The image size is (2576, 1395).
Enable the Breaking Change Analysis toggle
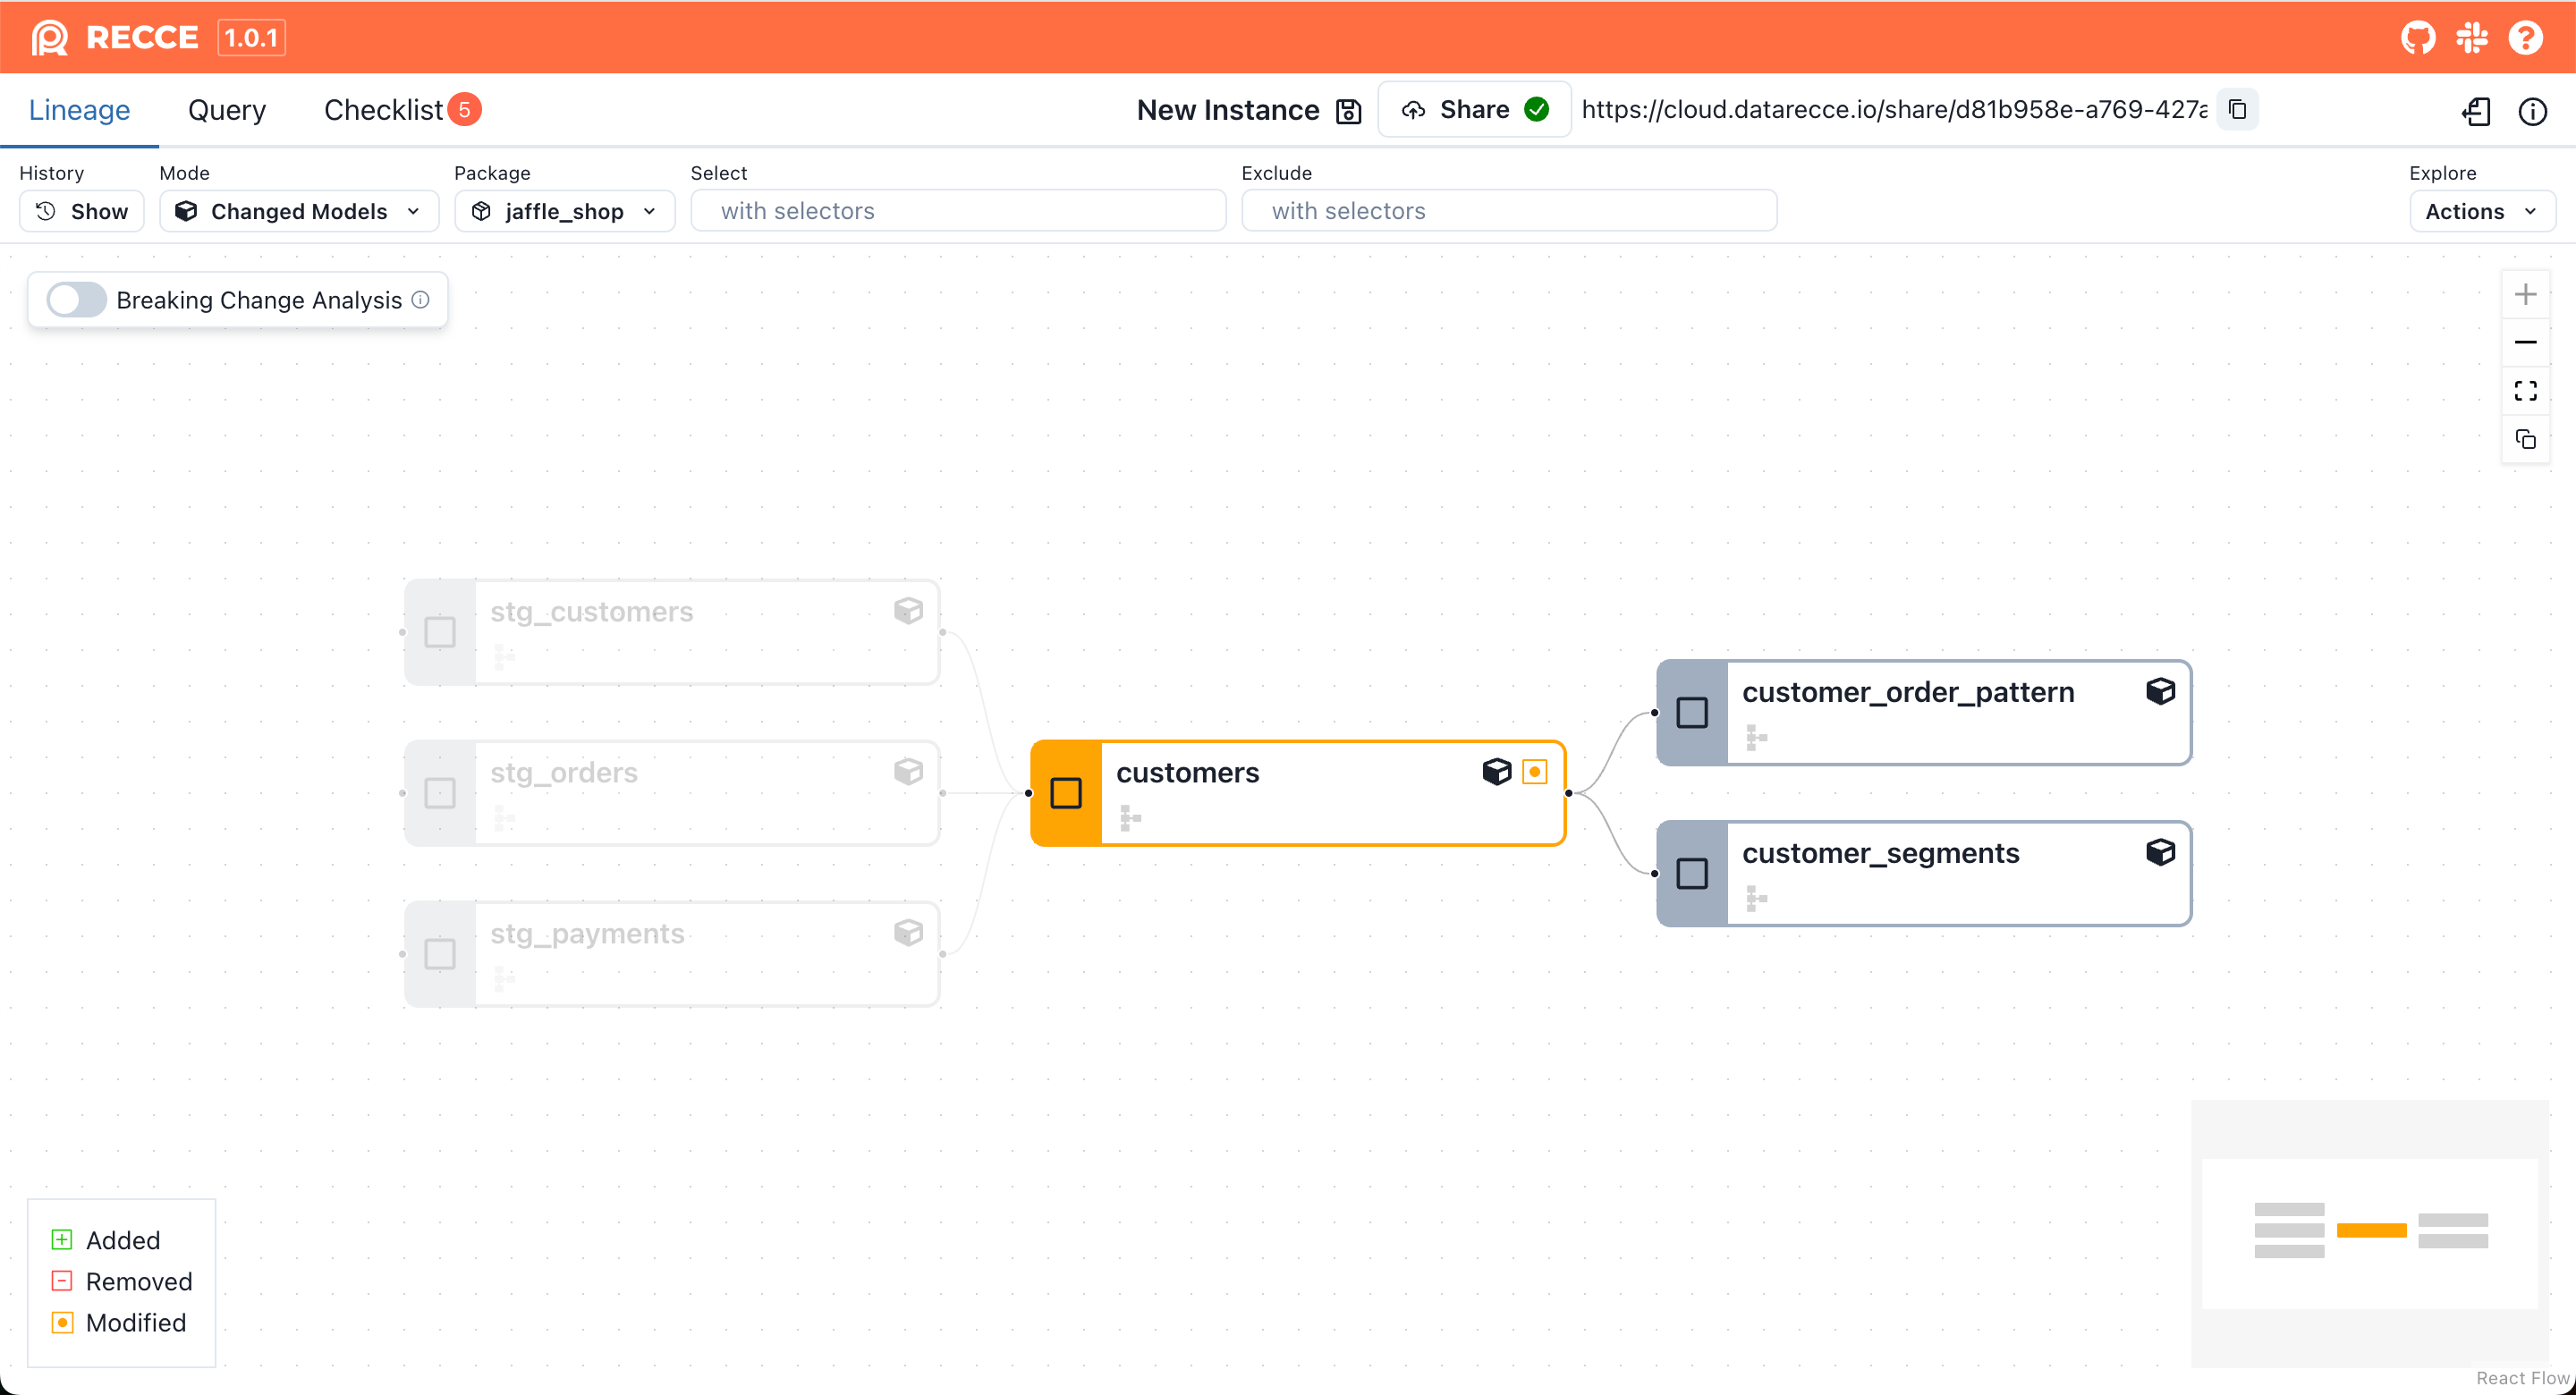[77, 300]
